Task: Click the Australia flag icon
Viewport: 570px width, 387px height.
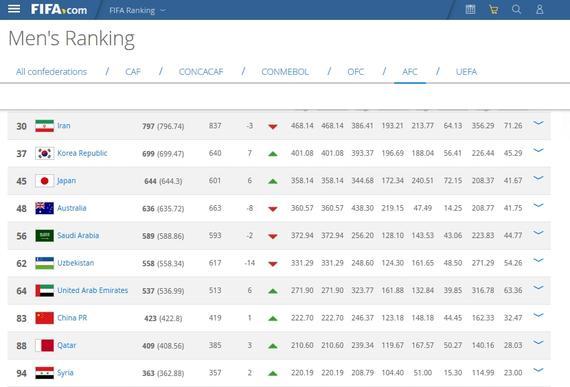Action: coord(45,208)
